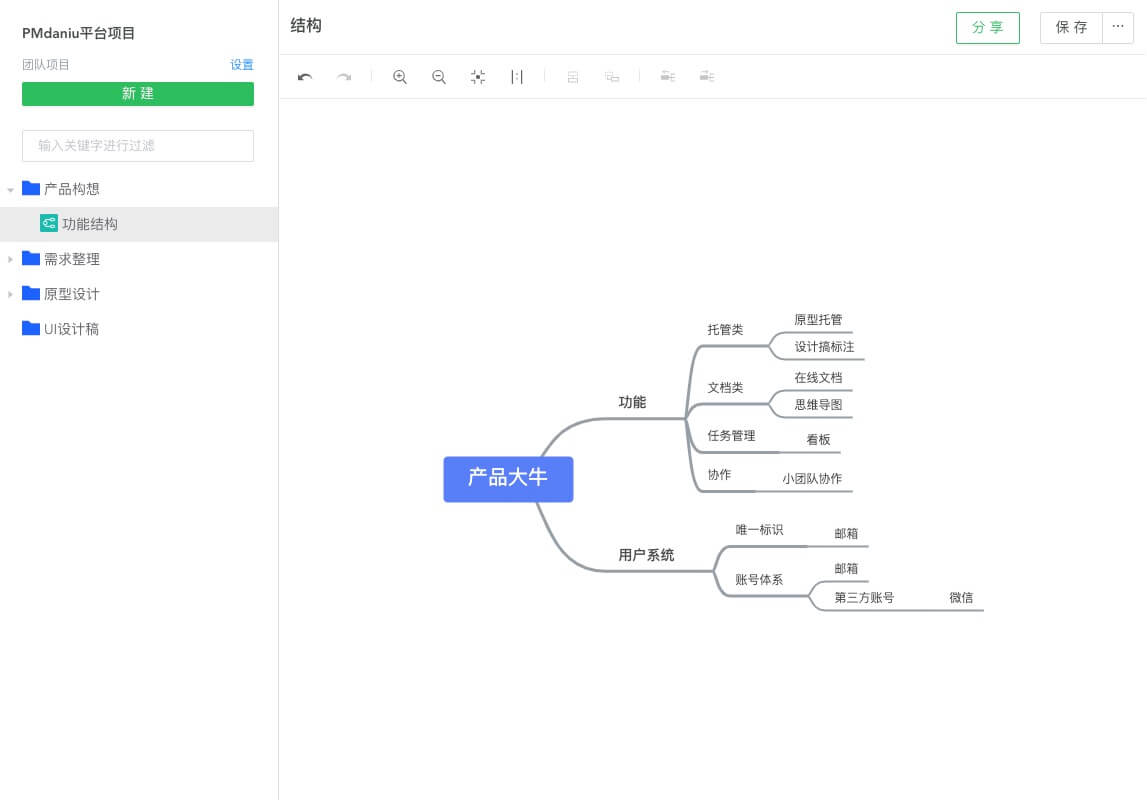Click the 分享 share button
This screenshot has width=1147, height=801.
987,28
